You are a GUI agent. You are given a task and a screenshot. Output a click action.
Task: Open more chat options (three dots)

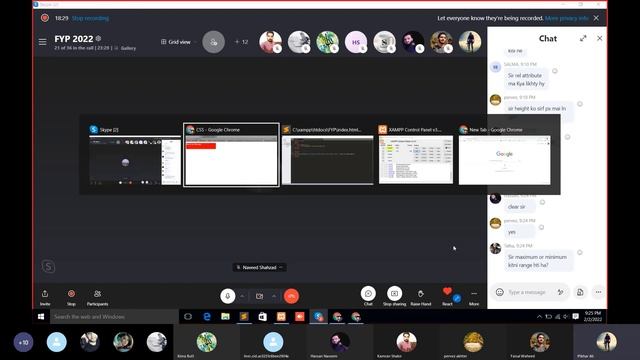click(x=598, y=292)
